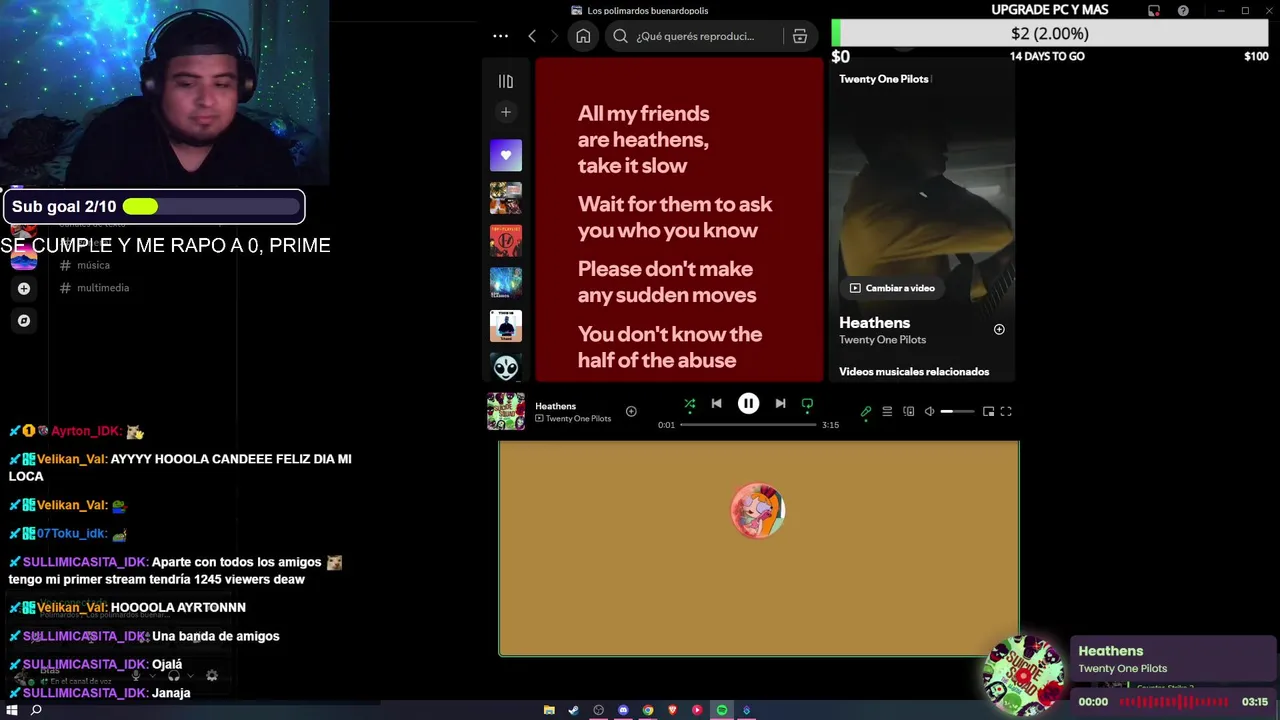Open Google Chrome from the taskbar
Screen dimensions: 1280x720
coord(648,710)
